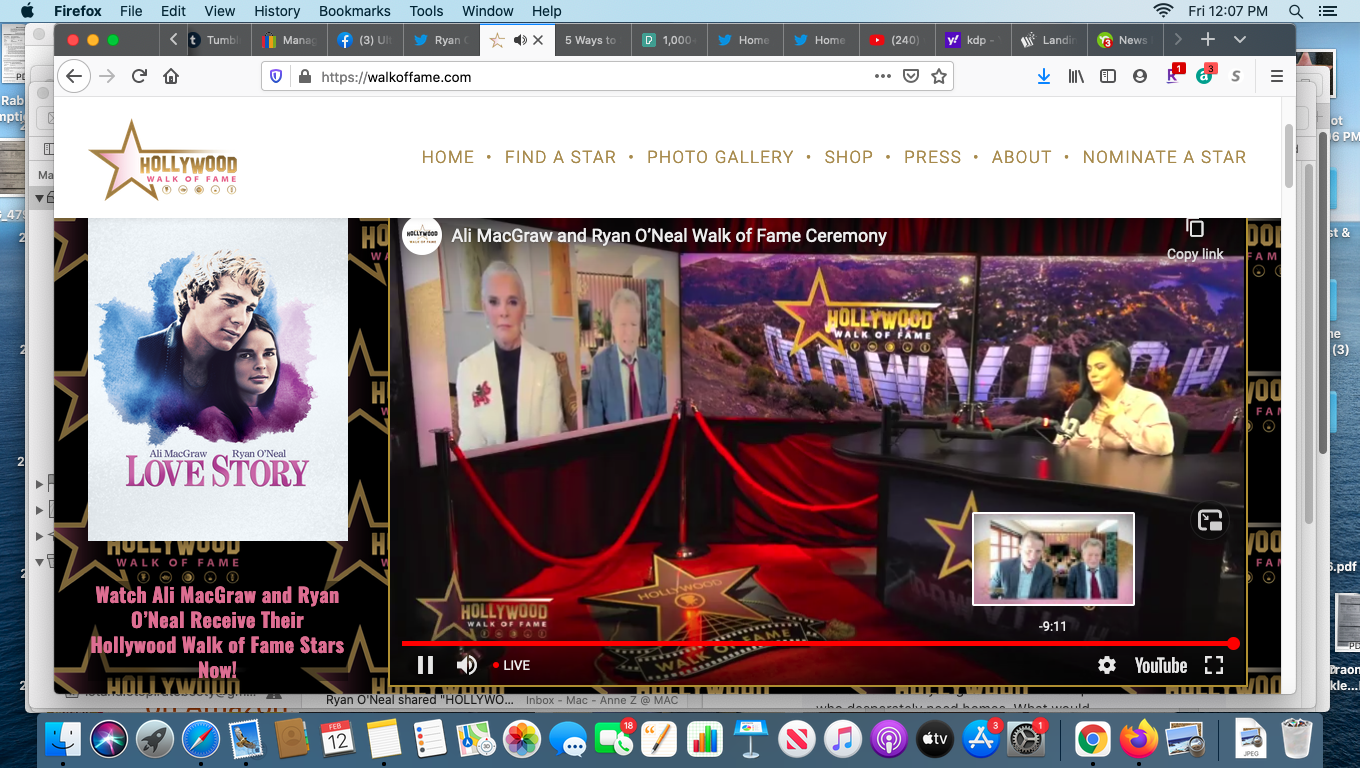Click the red video progress bar
1360x768 pixels.
pos(818,643)
